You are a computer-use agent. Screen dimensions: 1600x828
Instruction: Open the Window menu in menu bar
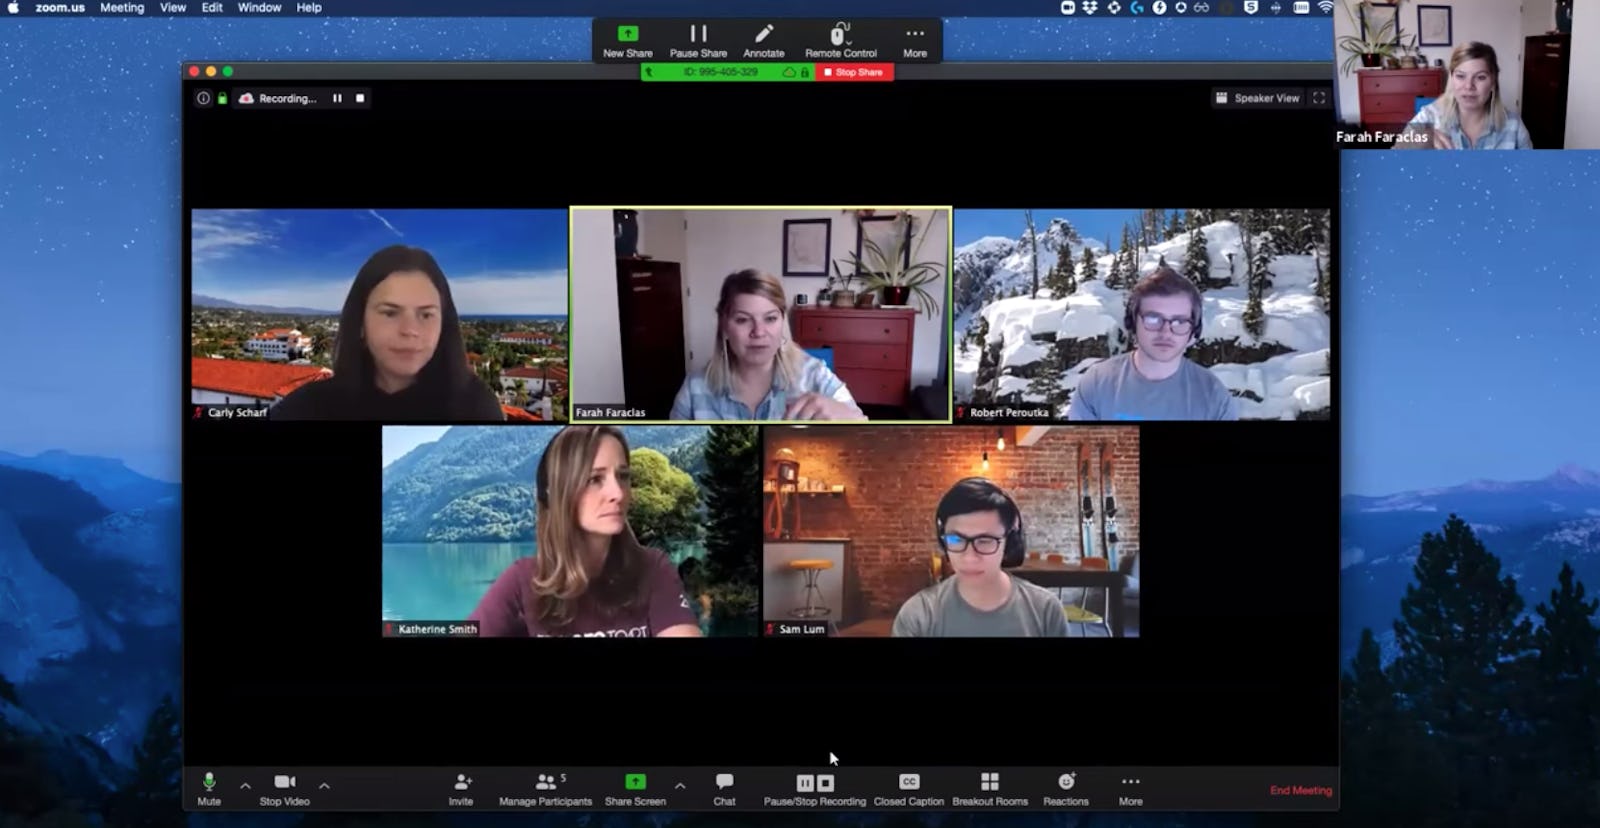click(259, 8)
